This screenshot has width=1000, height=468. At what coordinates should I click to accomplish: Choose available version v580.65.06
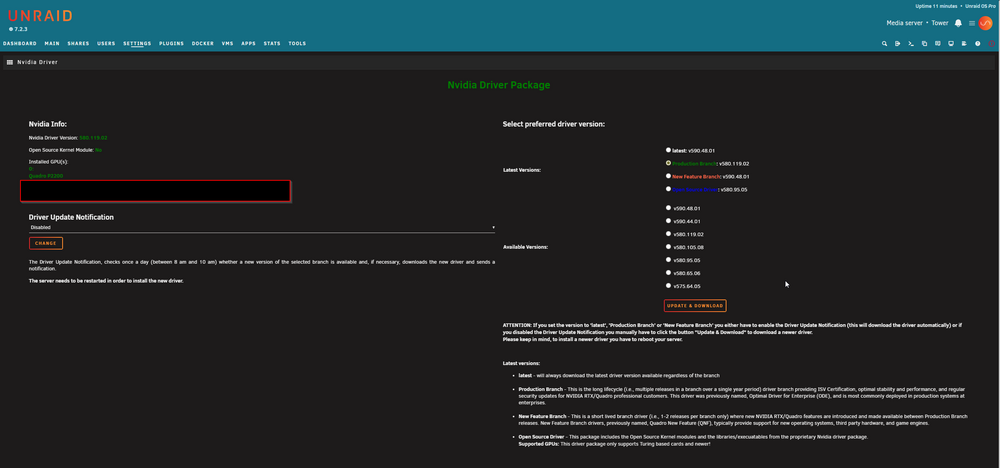tap(668, 272)
